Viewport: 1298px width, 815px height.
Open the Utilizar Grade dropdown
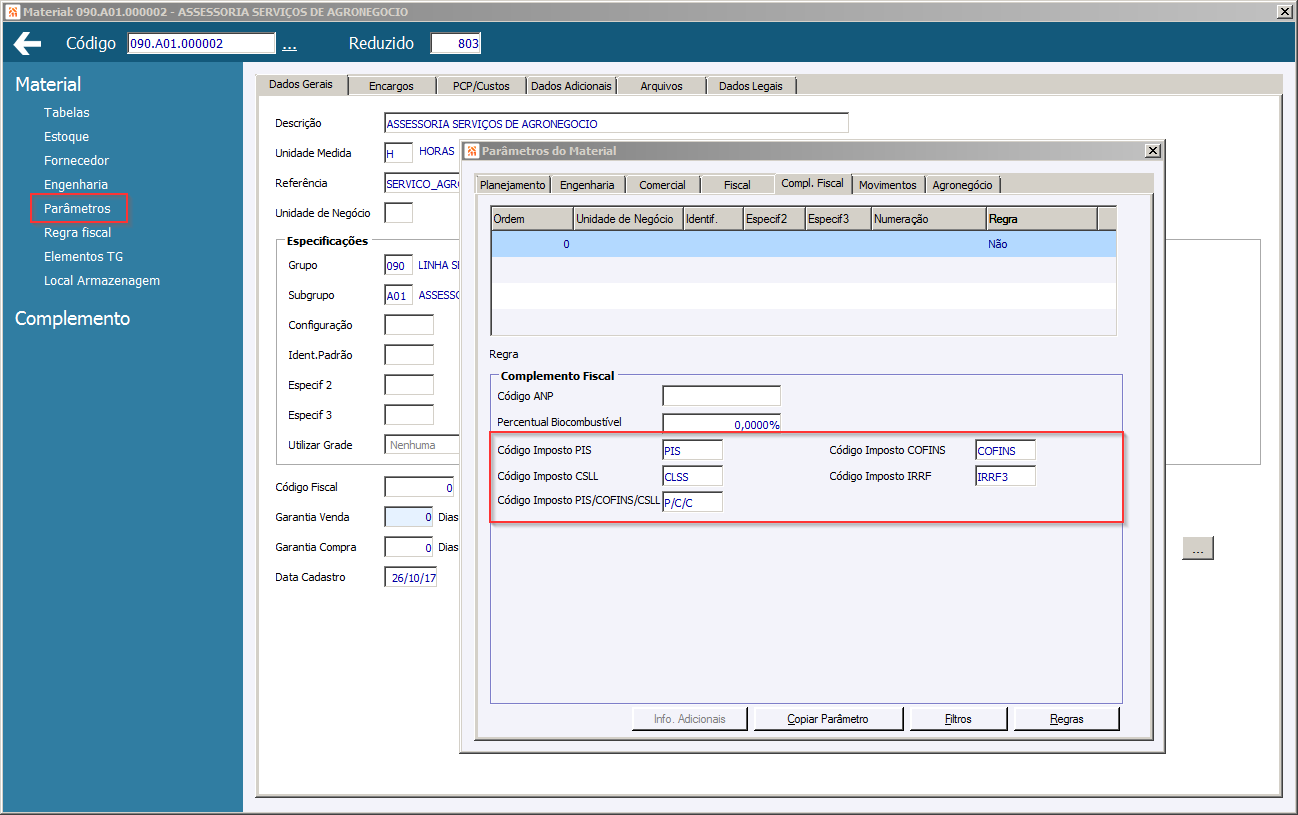(x=422, y=445)
